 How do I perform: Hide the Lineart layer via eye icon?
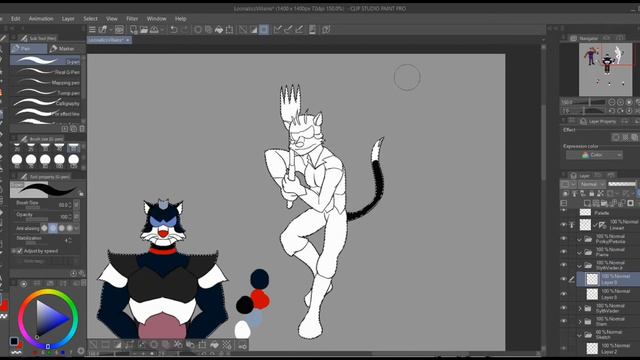pyautogui.click(x=564, y=225)
